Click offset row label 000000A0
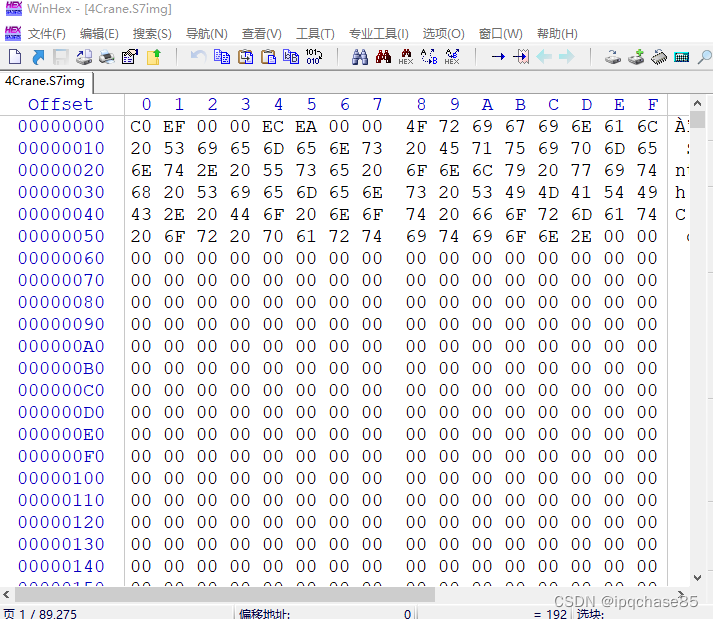Screen dimensions: 713x619 (x=61, y=346)
